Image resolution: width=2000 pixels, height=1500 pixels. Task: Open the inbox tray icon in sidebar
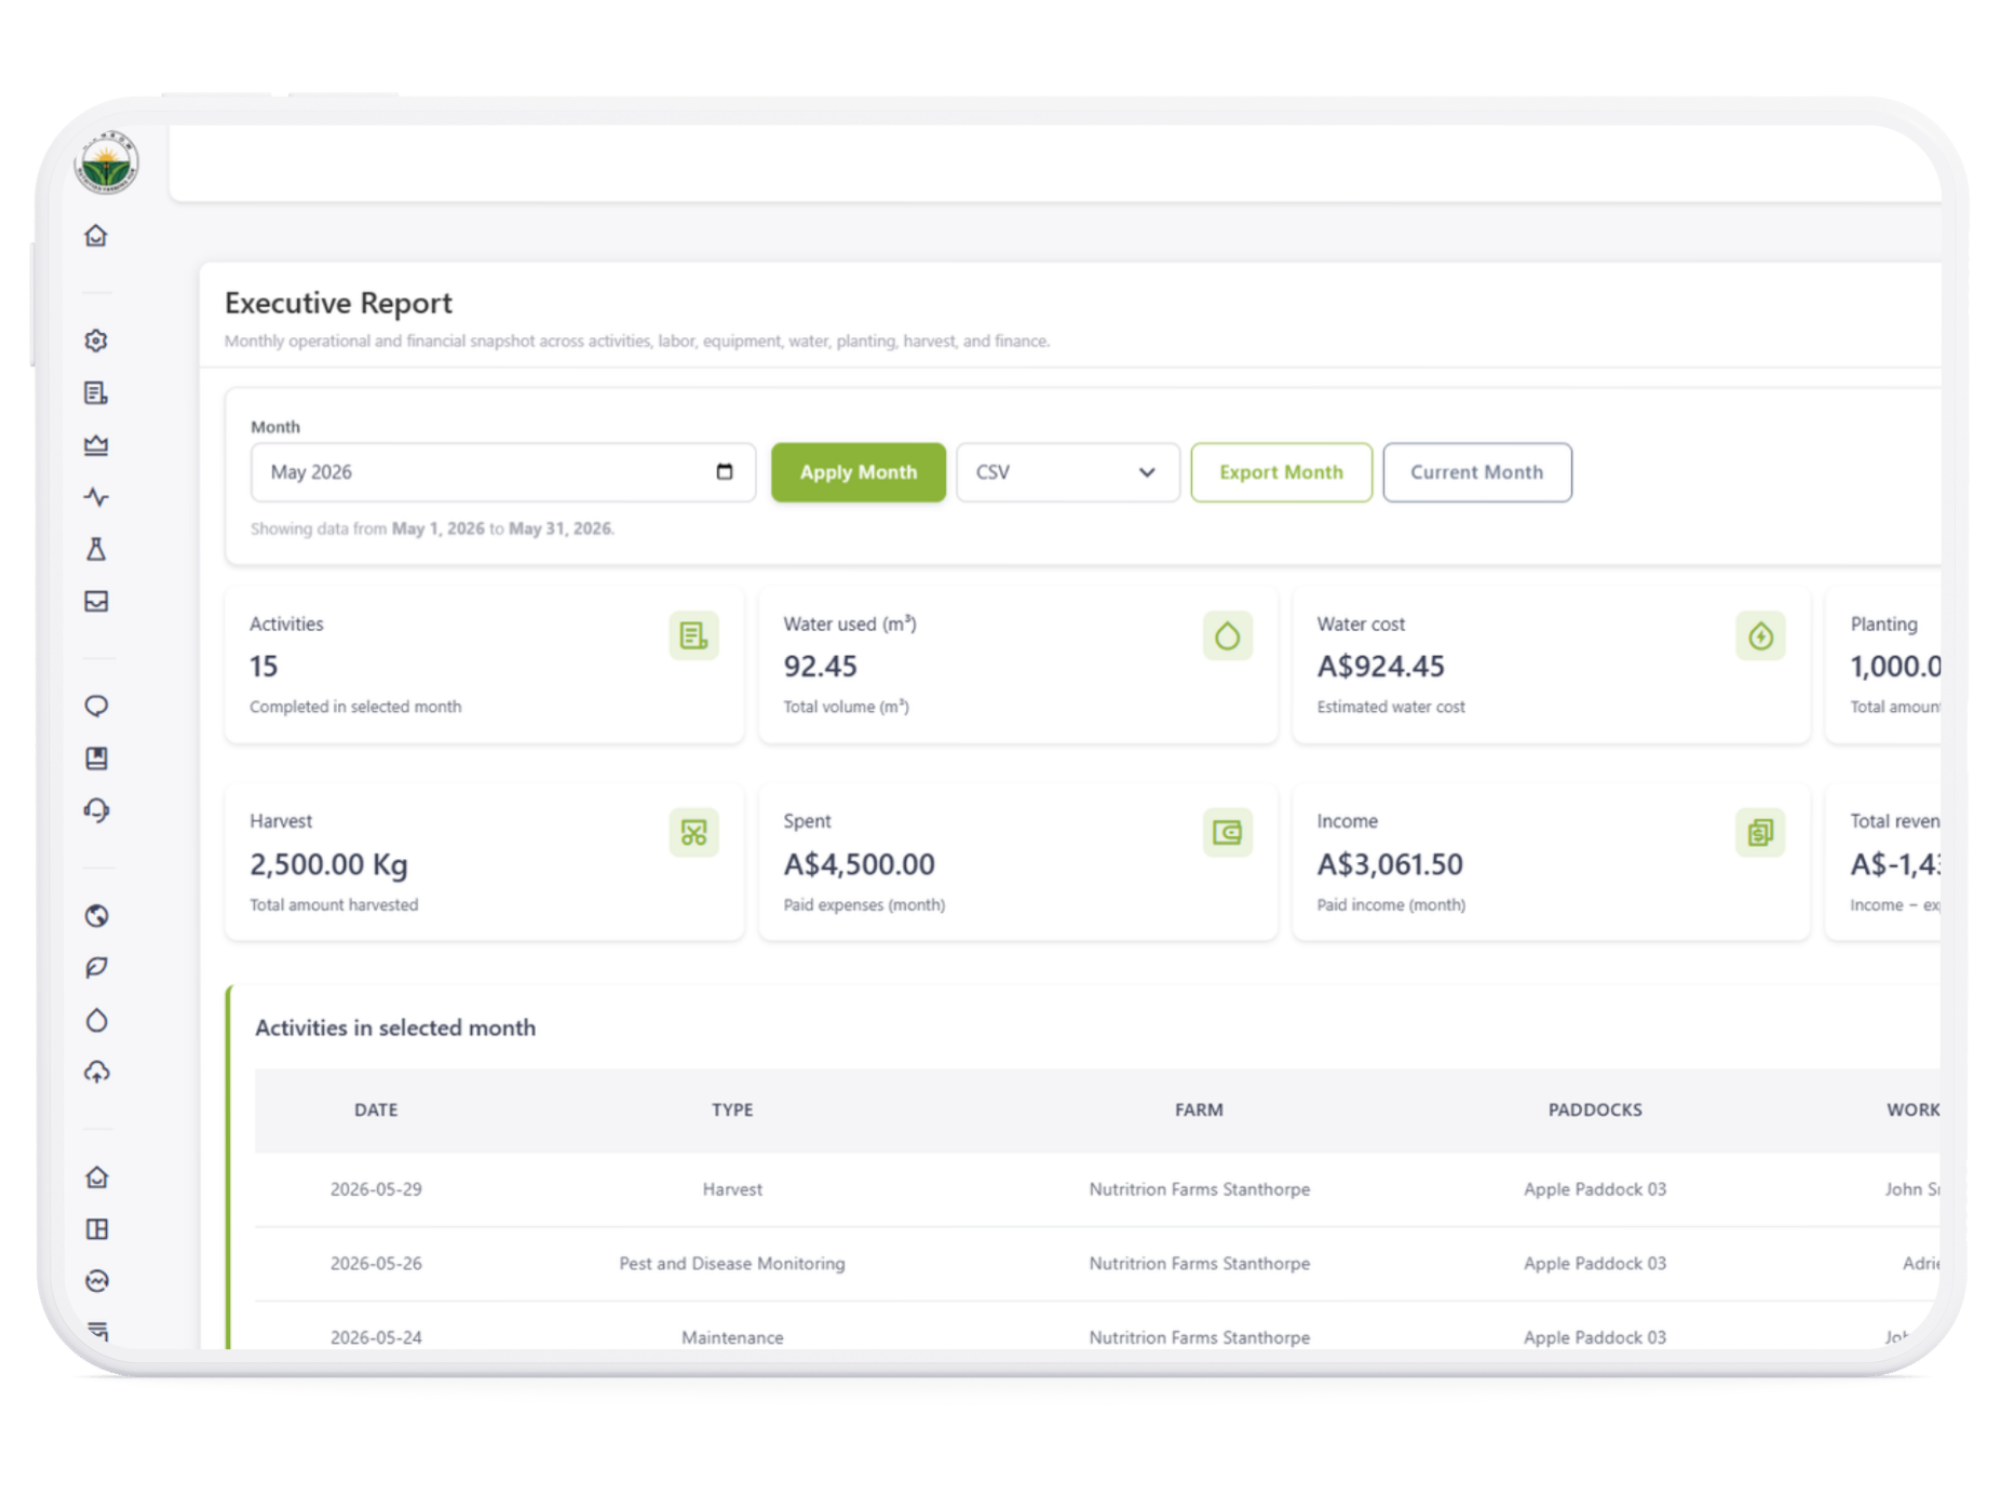point(96,601)
